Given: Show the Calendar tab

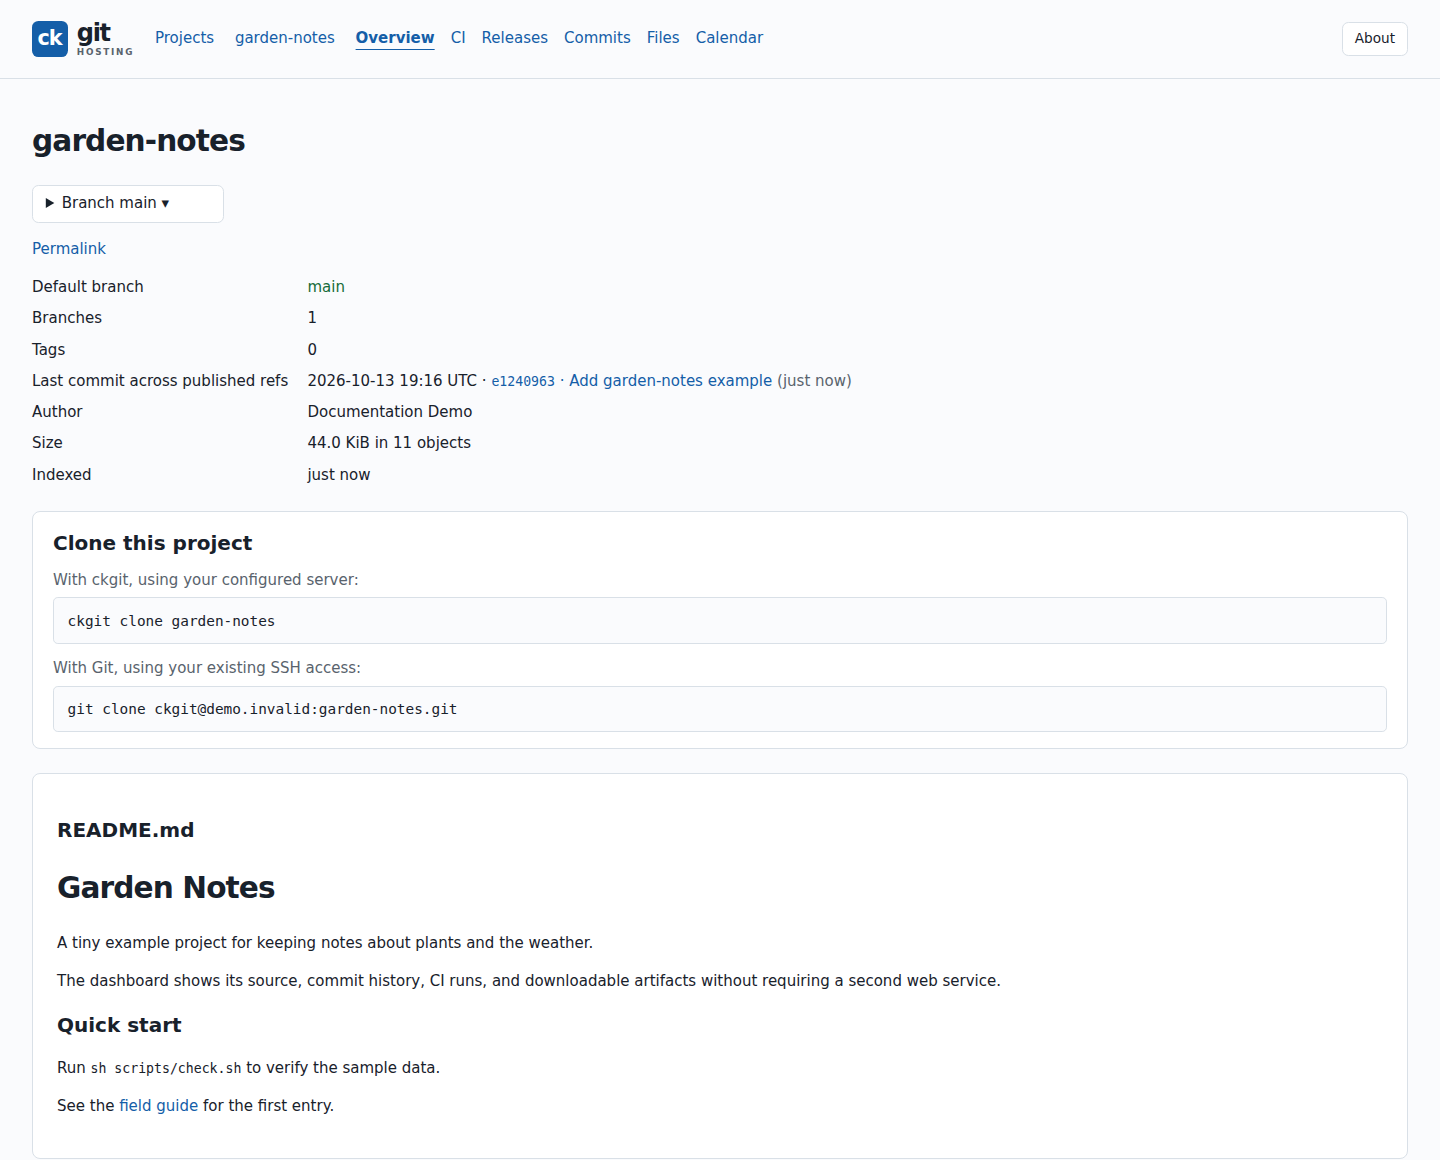Looking at the screenshot, I should pos(729,38).
